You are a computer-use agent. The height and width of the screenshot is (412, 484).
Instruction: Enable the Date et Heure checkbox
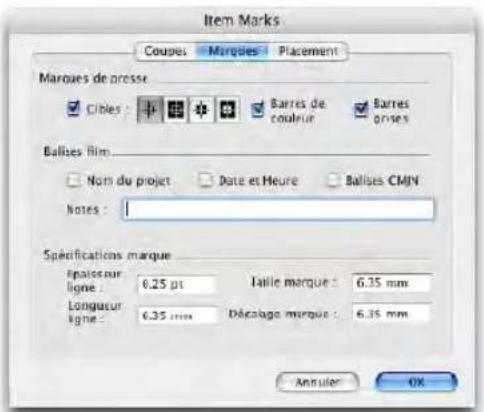point(205,180)
